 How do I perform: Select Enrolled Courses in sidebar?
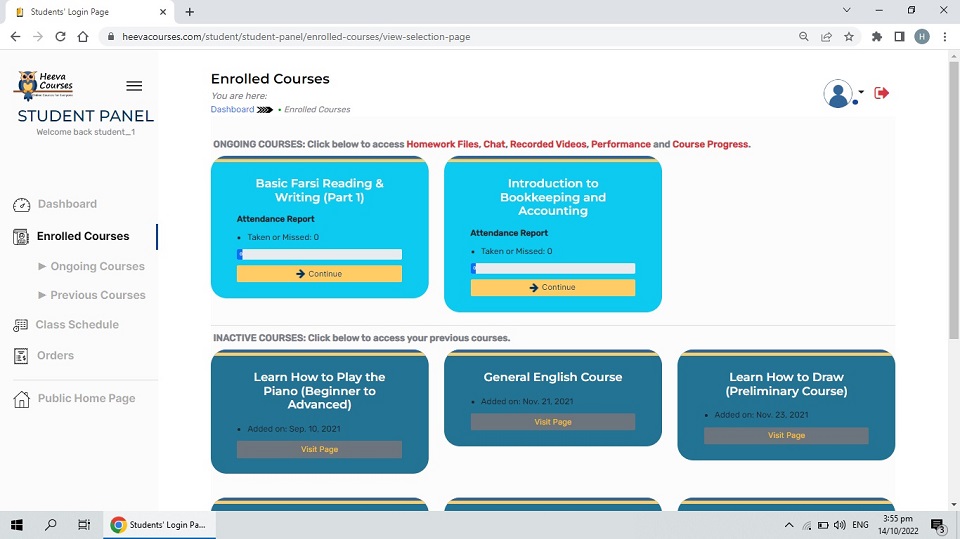pos(83,236)
